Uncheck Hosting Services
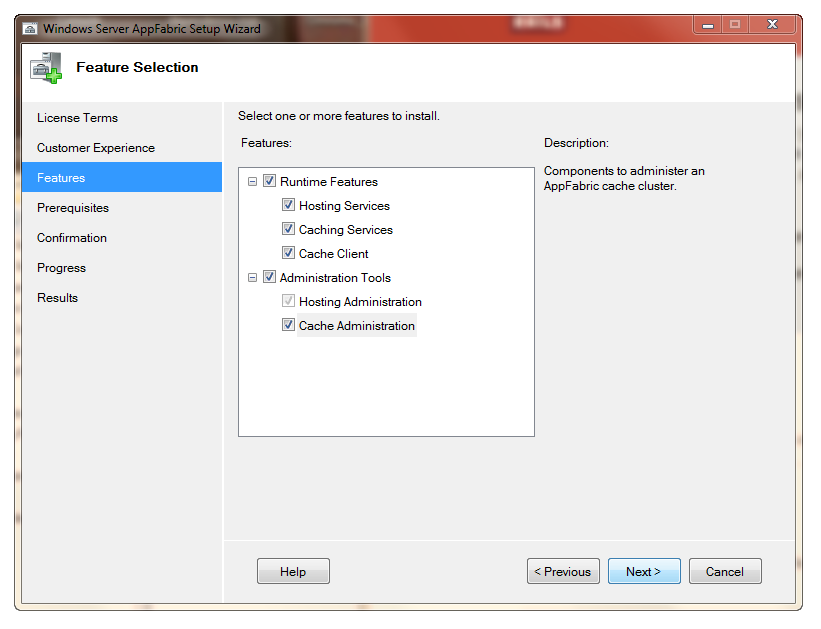The width and height of the screenshot is (821, 629). pyautogui.click(x=287, y=205)
